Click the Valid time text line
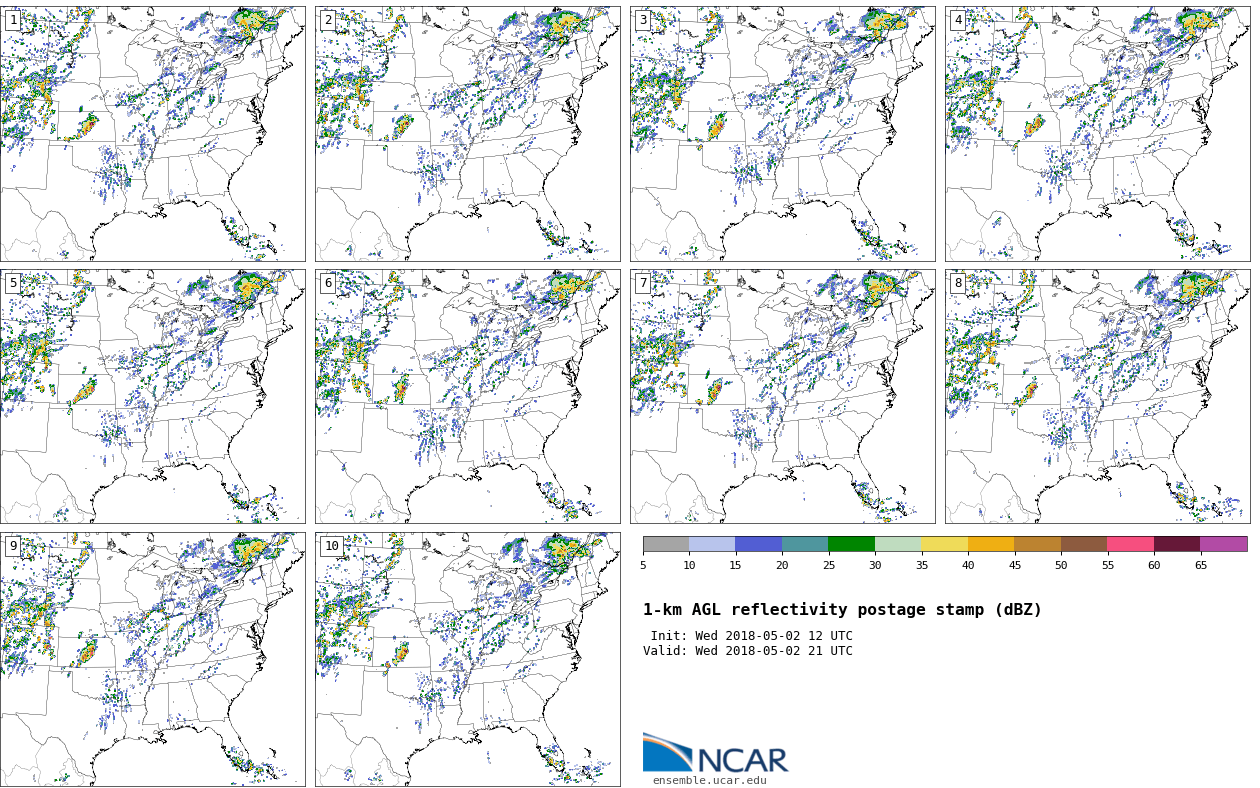Image resolution: width=1260 pixels, height=788 pixels. click(x=748, y=651)
